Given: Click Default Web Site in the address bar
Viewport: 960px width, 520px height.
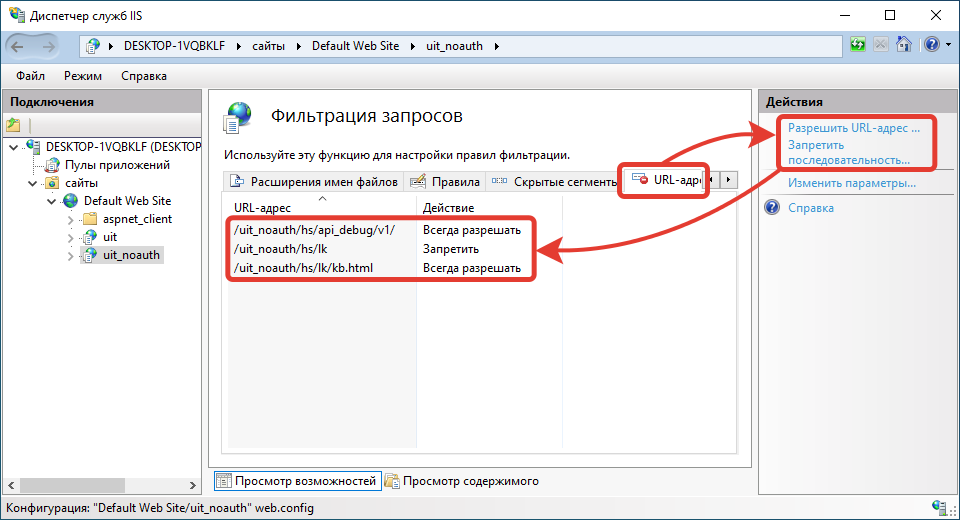Looking at the screenshot, I should click(x=355, y=46).
